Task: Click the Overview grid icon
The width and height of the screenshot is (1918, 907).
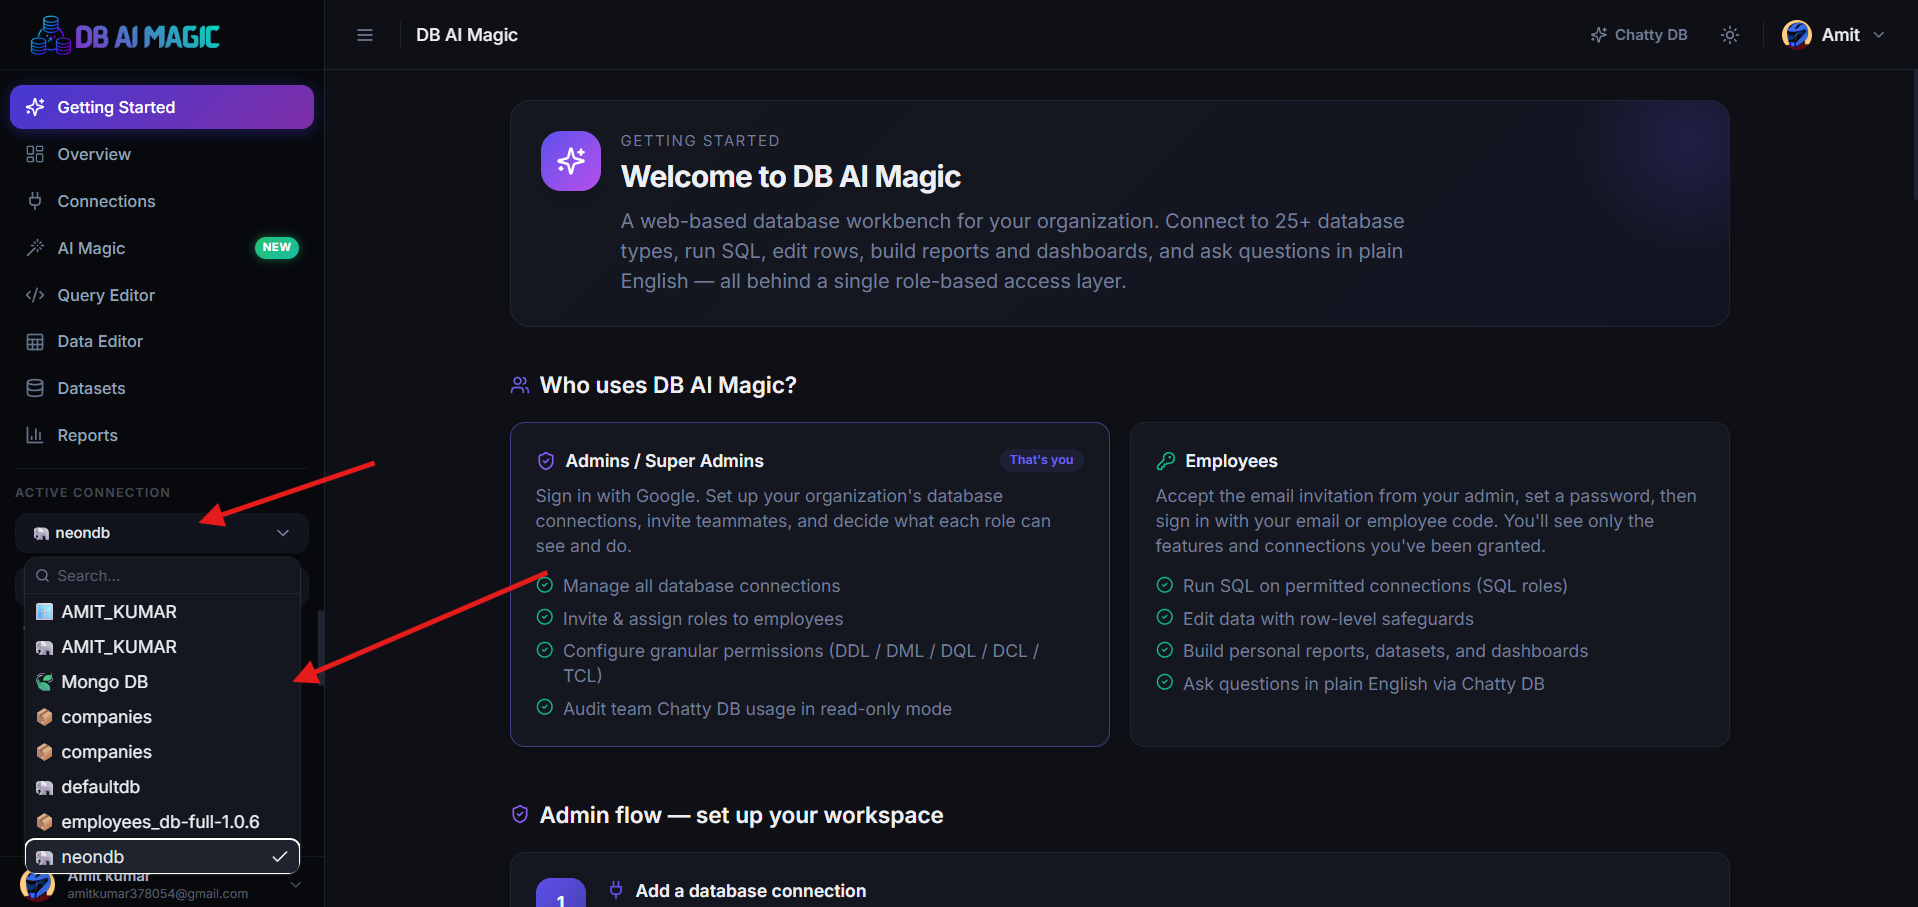Action: [x=35, y=154]
